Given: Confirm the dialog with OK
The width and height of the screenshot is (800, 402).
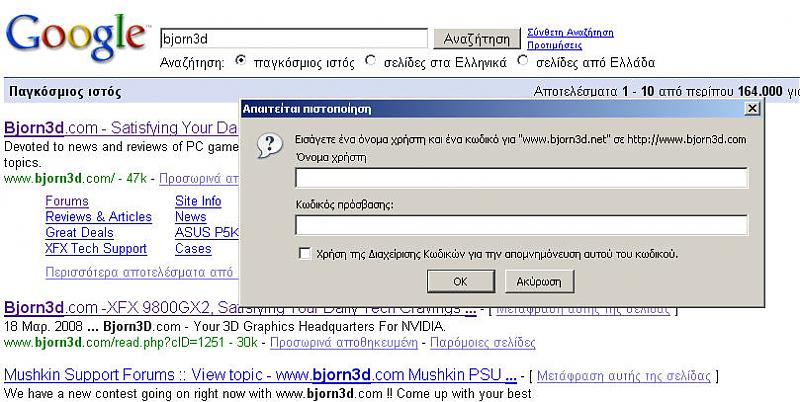Looking at the screenshot, I should pos(461,281).
